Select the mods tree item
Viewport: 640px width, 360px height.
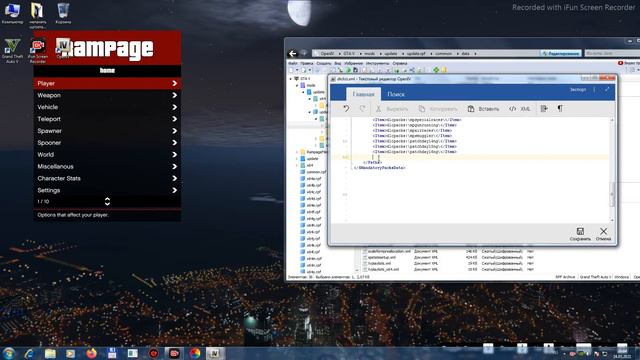tap(311, 85)
